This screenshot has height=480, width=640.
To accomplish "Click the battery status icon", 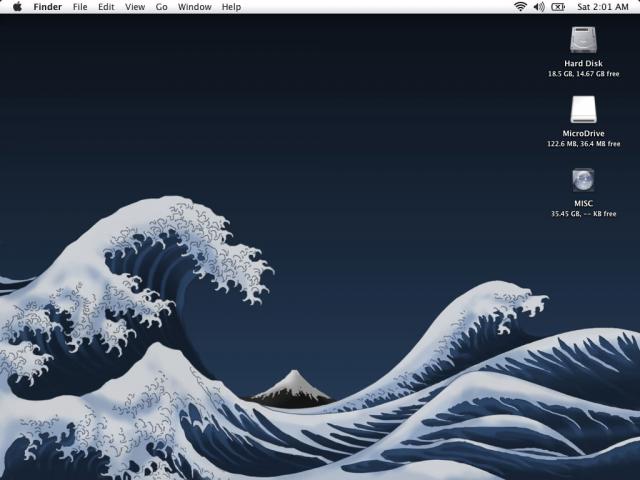I will tap(558, 7).
